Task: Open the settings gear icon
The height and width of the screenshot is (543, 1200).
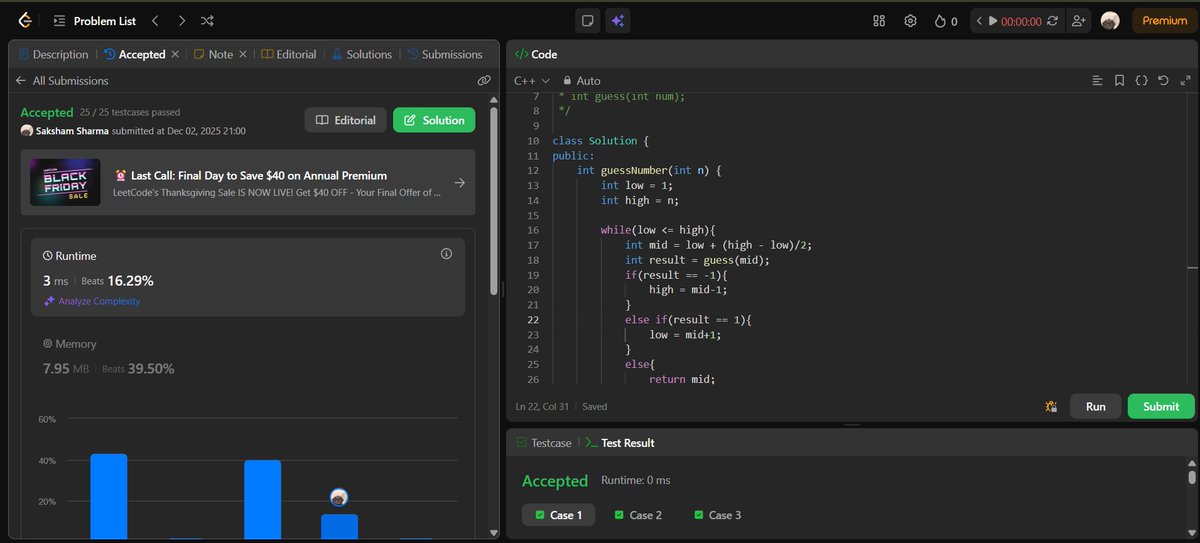Action: click(x=910, y=21)
